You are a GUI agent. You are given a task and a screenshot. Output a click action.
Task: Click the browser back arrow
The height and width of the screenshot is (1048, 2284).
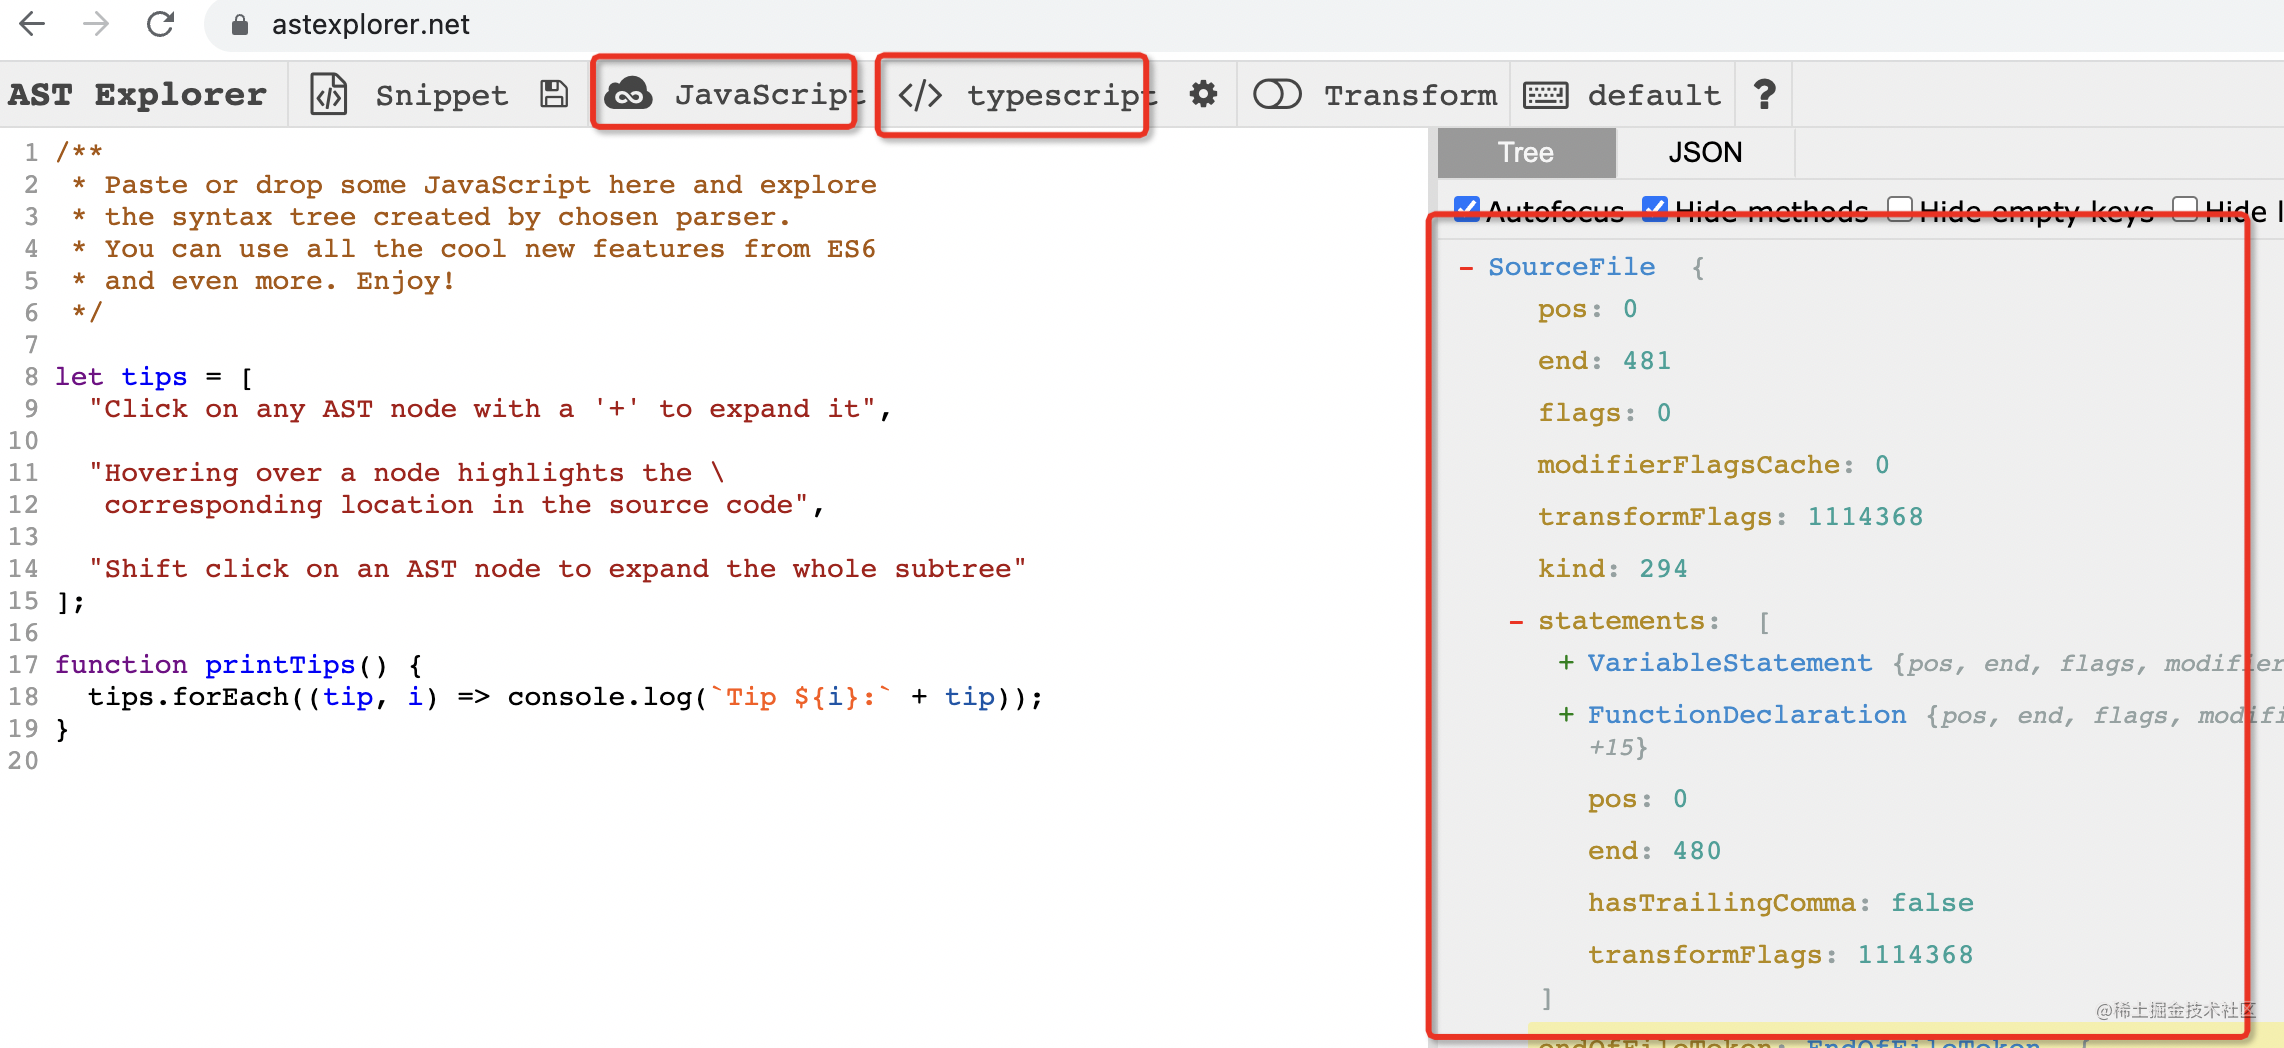tap(32, 24)
